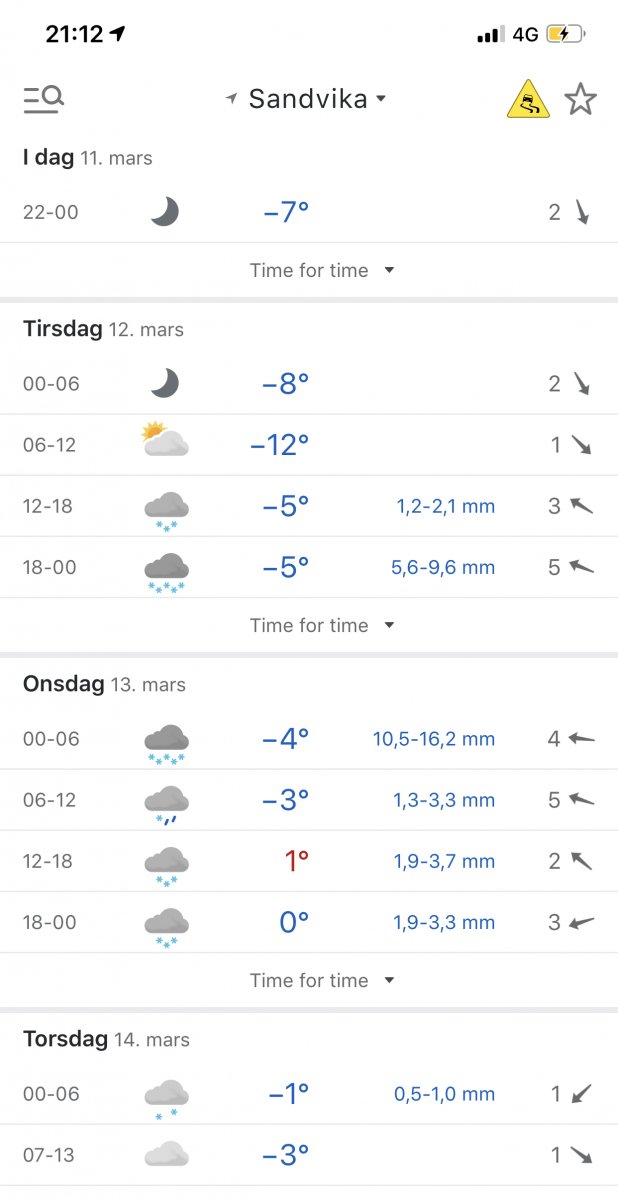
Task: Open the Torsdag 00-06 forecast row
Action: (308, 1094)
